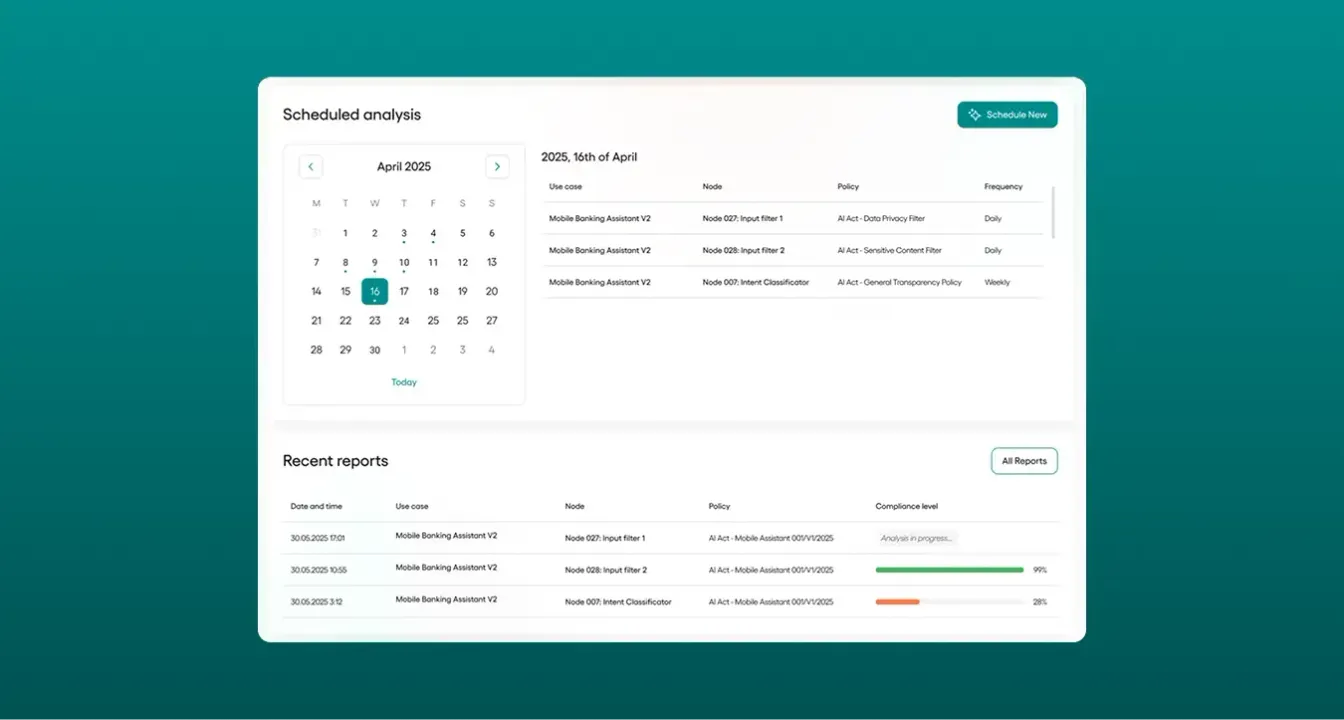Click the Schedule New button

[1007, 115]
